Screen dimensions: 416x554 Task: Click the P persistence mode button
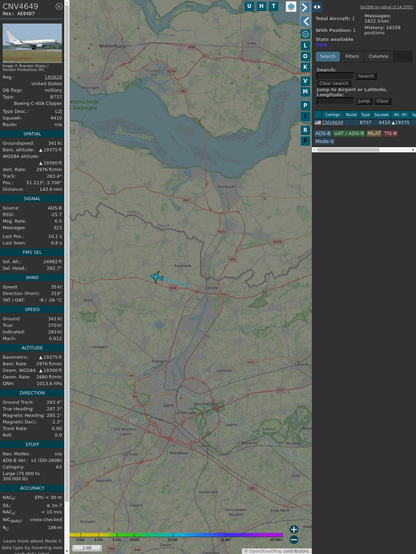click(305, 105)
